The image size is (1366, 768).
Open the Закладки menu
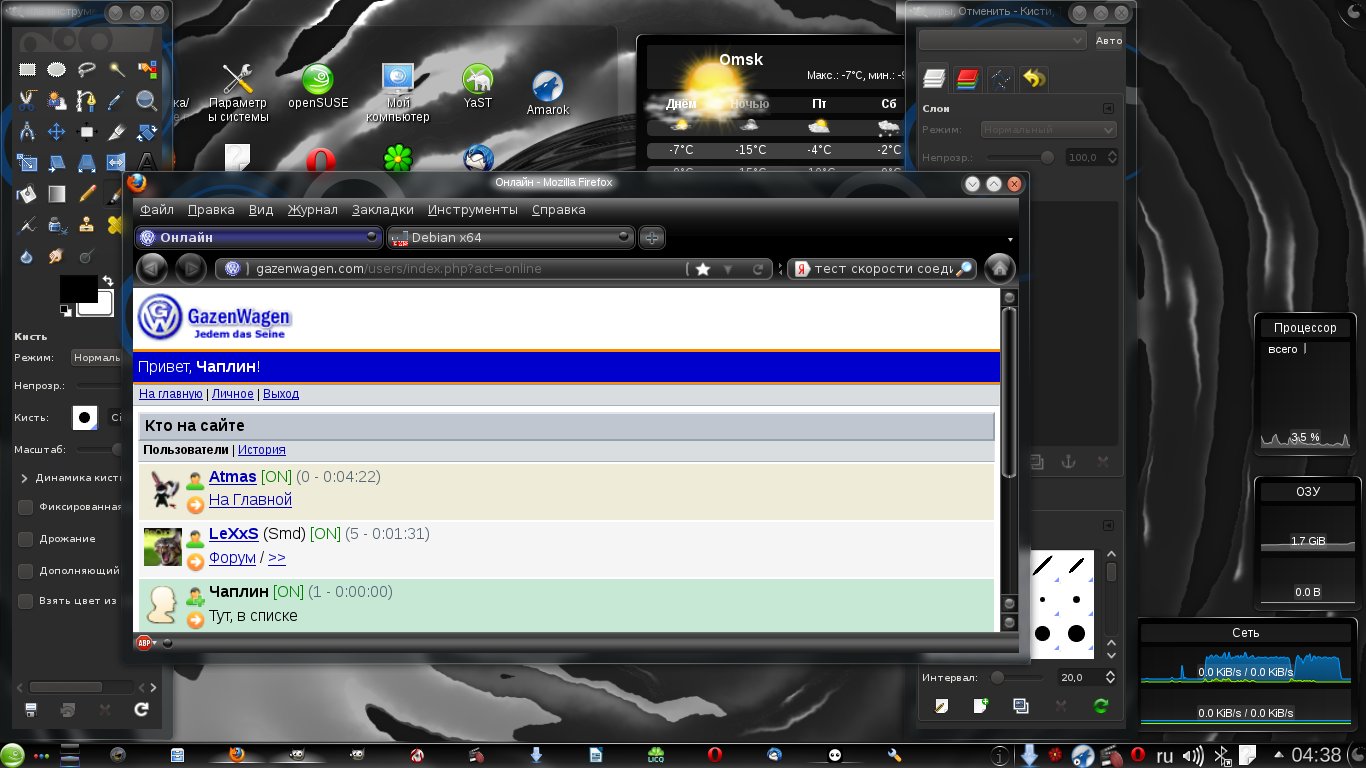[383, 210]
